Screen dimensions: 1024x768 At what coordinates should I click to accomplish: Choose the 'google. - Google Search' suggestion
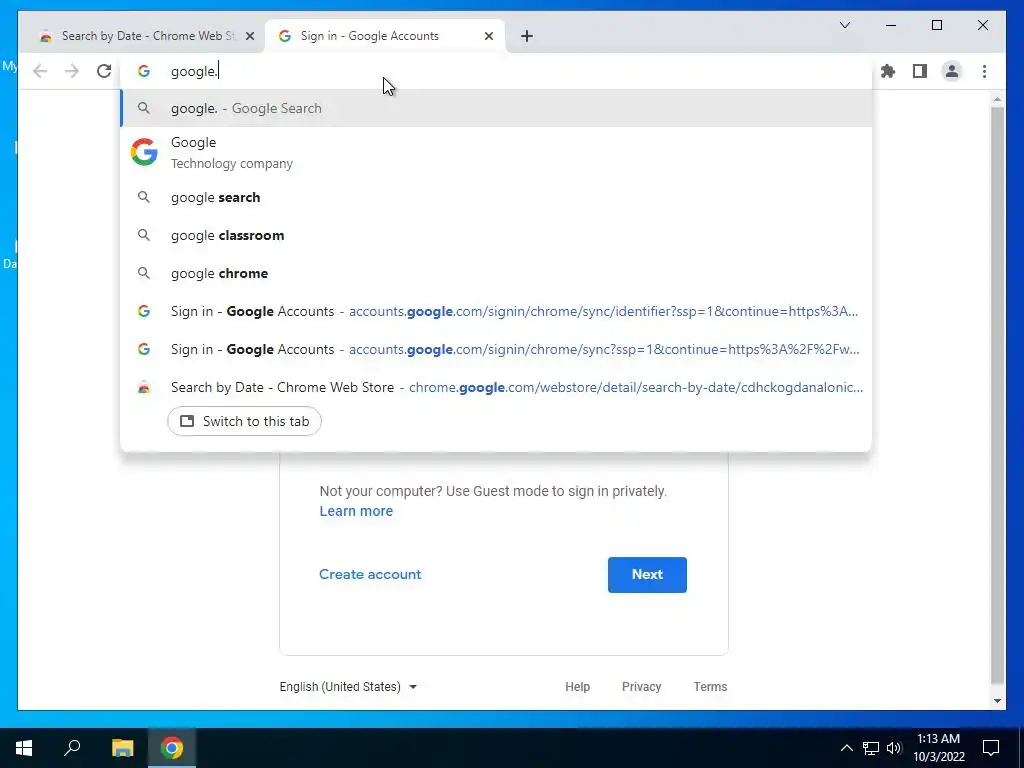pyautogui.click(x=496, y=108)
